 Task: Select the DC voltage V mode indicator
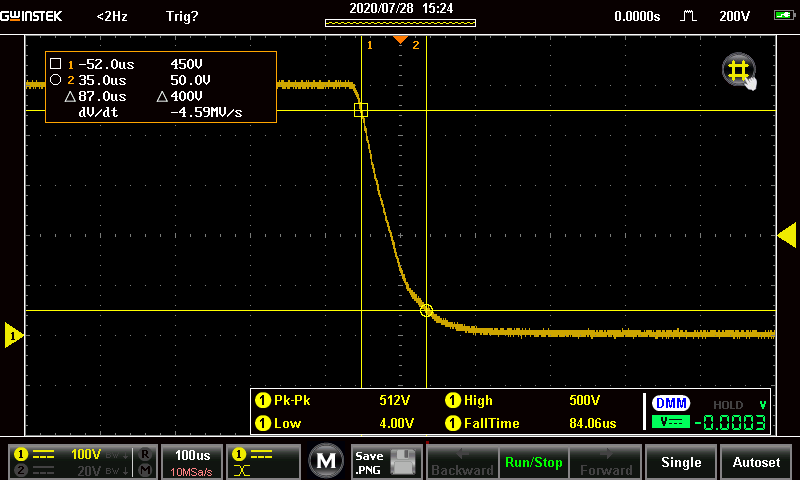pos(671,422)
